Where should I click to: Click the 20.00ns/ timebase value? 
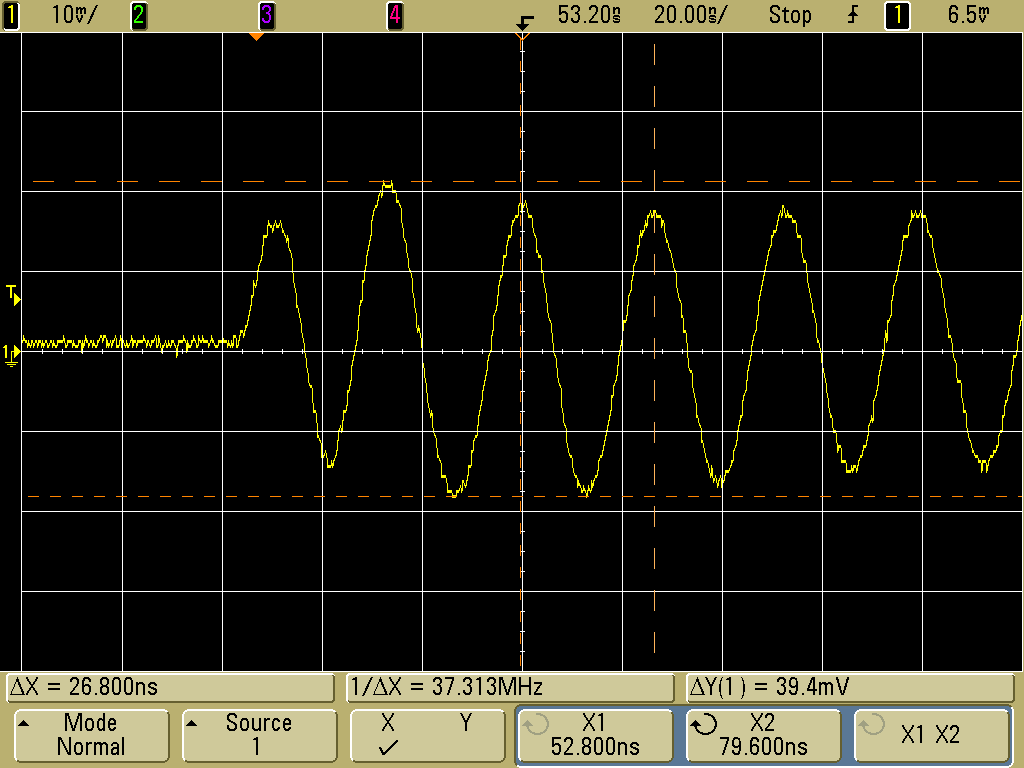pyautogui.click(x=690, y=15)
